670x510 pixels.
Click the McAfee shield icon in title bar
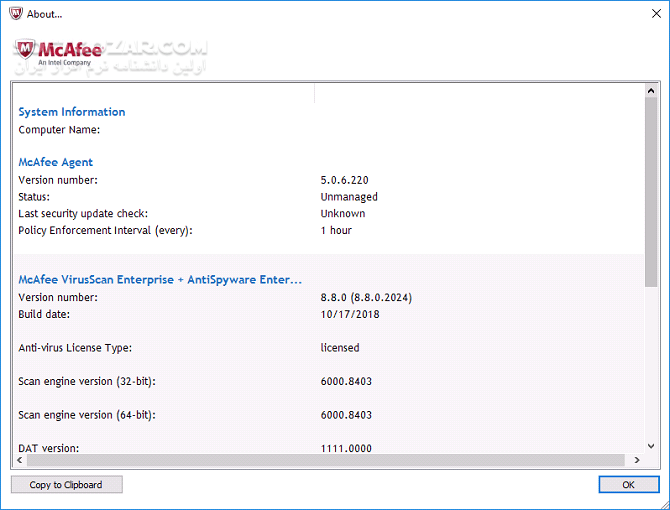point(16,14)
